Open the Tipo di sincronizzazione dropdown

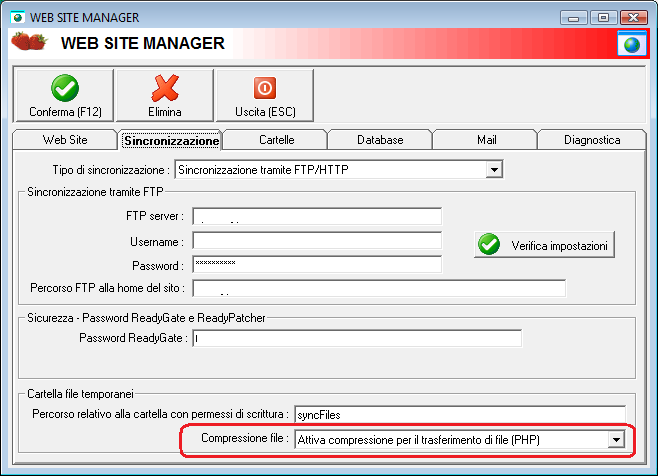tap(494, 170)
